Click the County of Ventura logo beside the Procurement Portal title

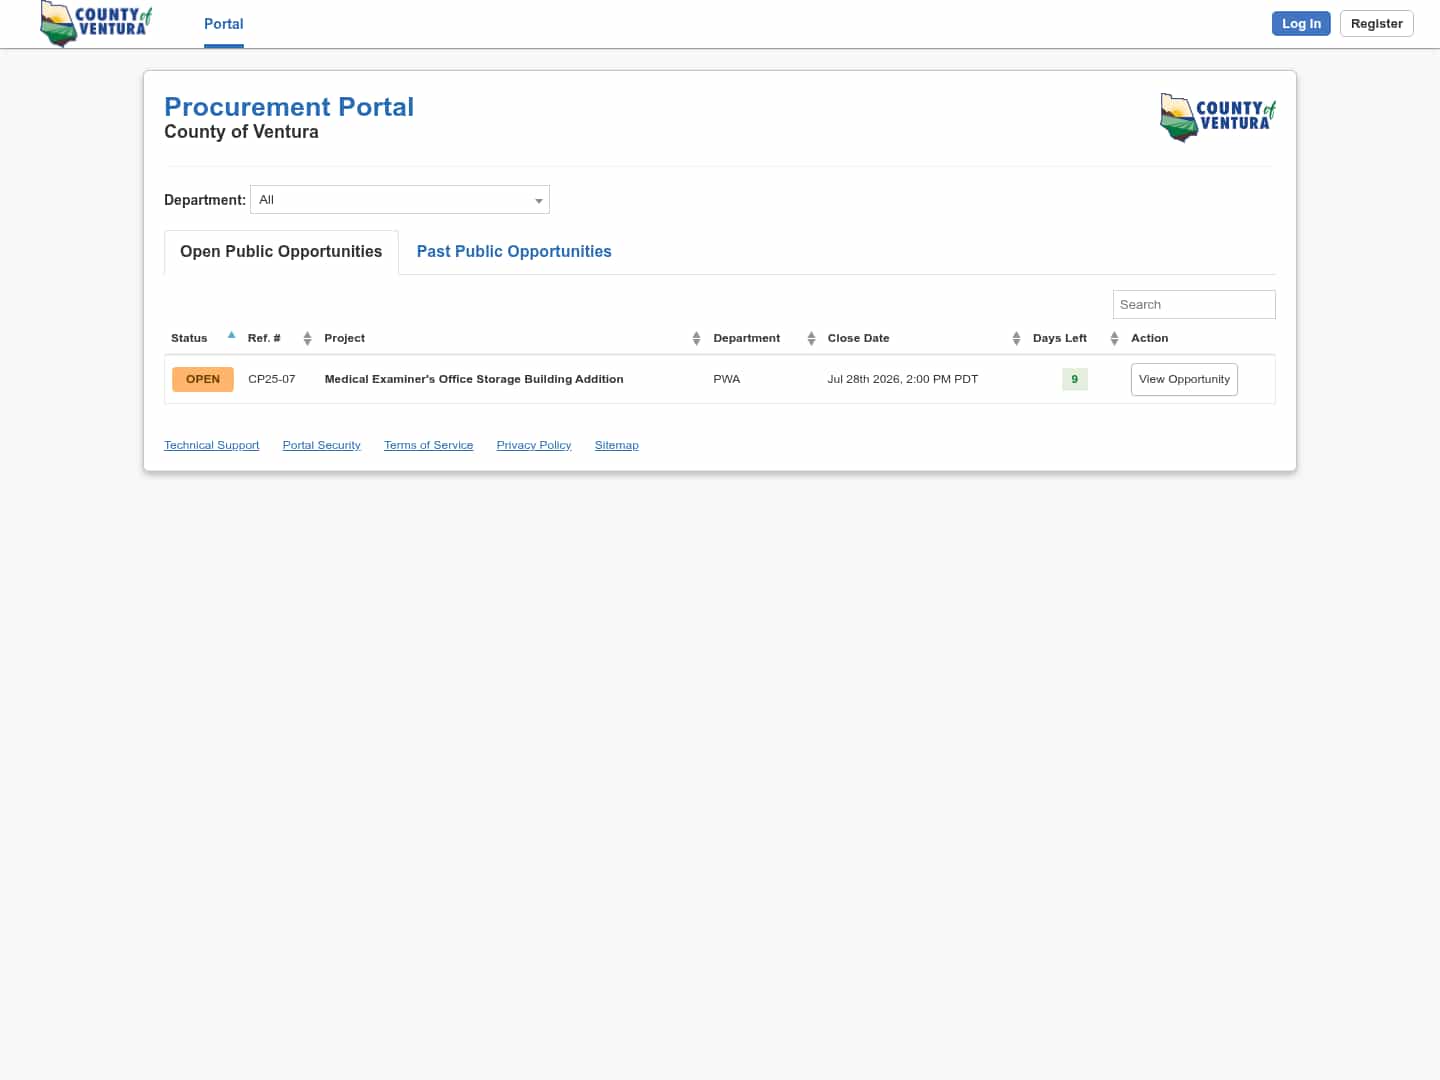click(x=1218, y=117)
